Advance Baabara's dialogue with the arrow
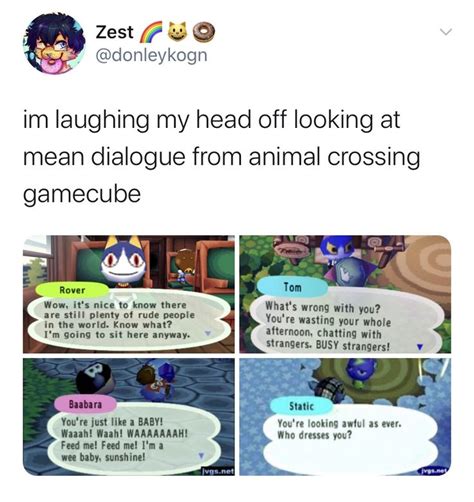The width and height of the screenshot is (474, 502). click(x=201, y=455)
